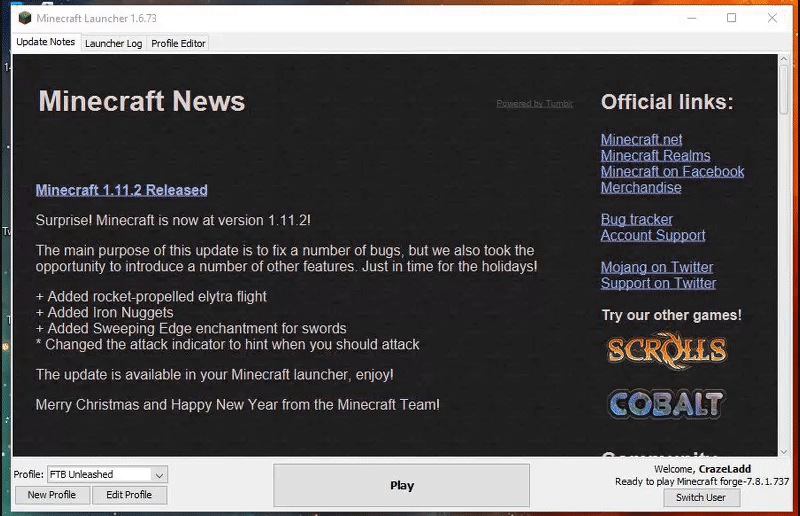Click the New Profile button
800x516 pixels.
(52, 495)
